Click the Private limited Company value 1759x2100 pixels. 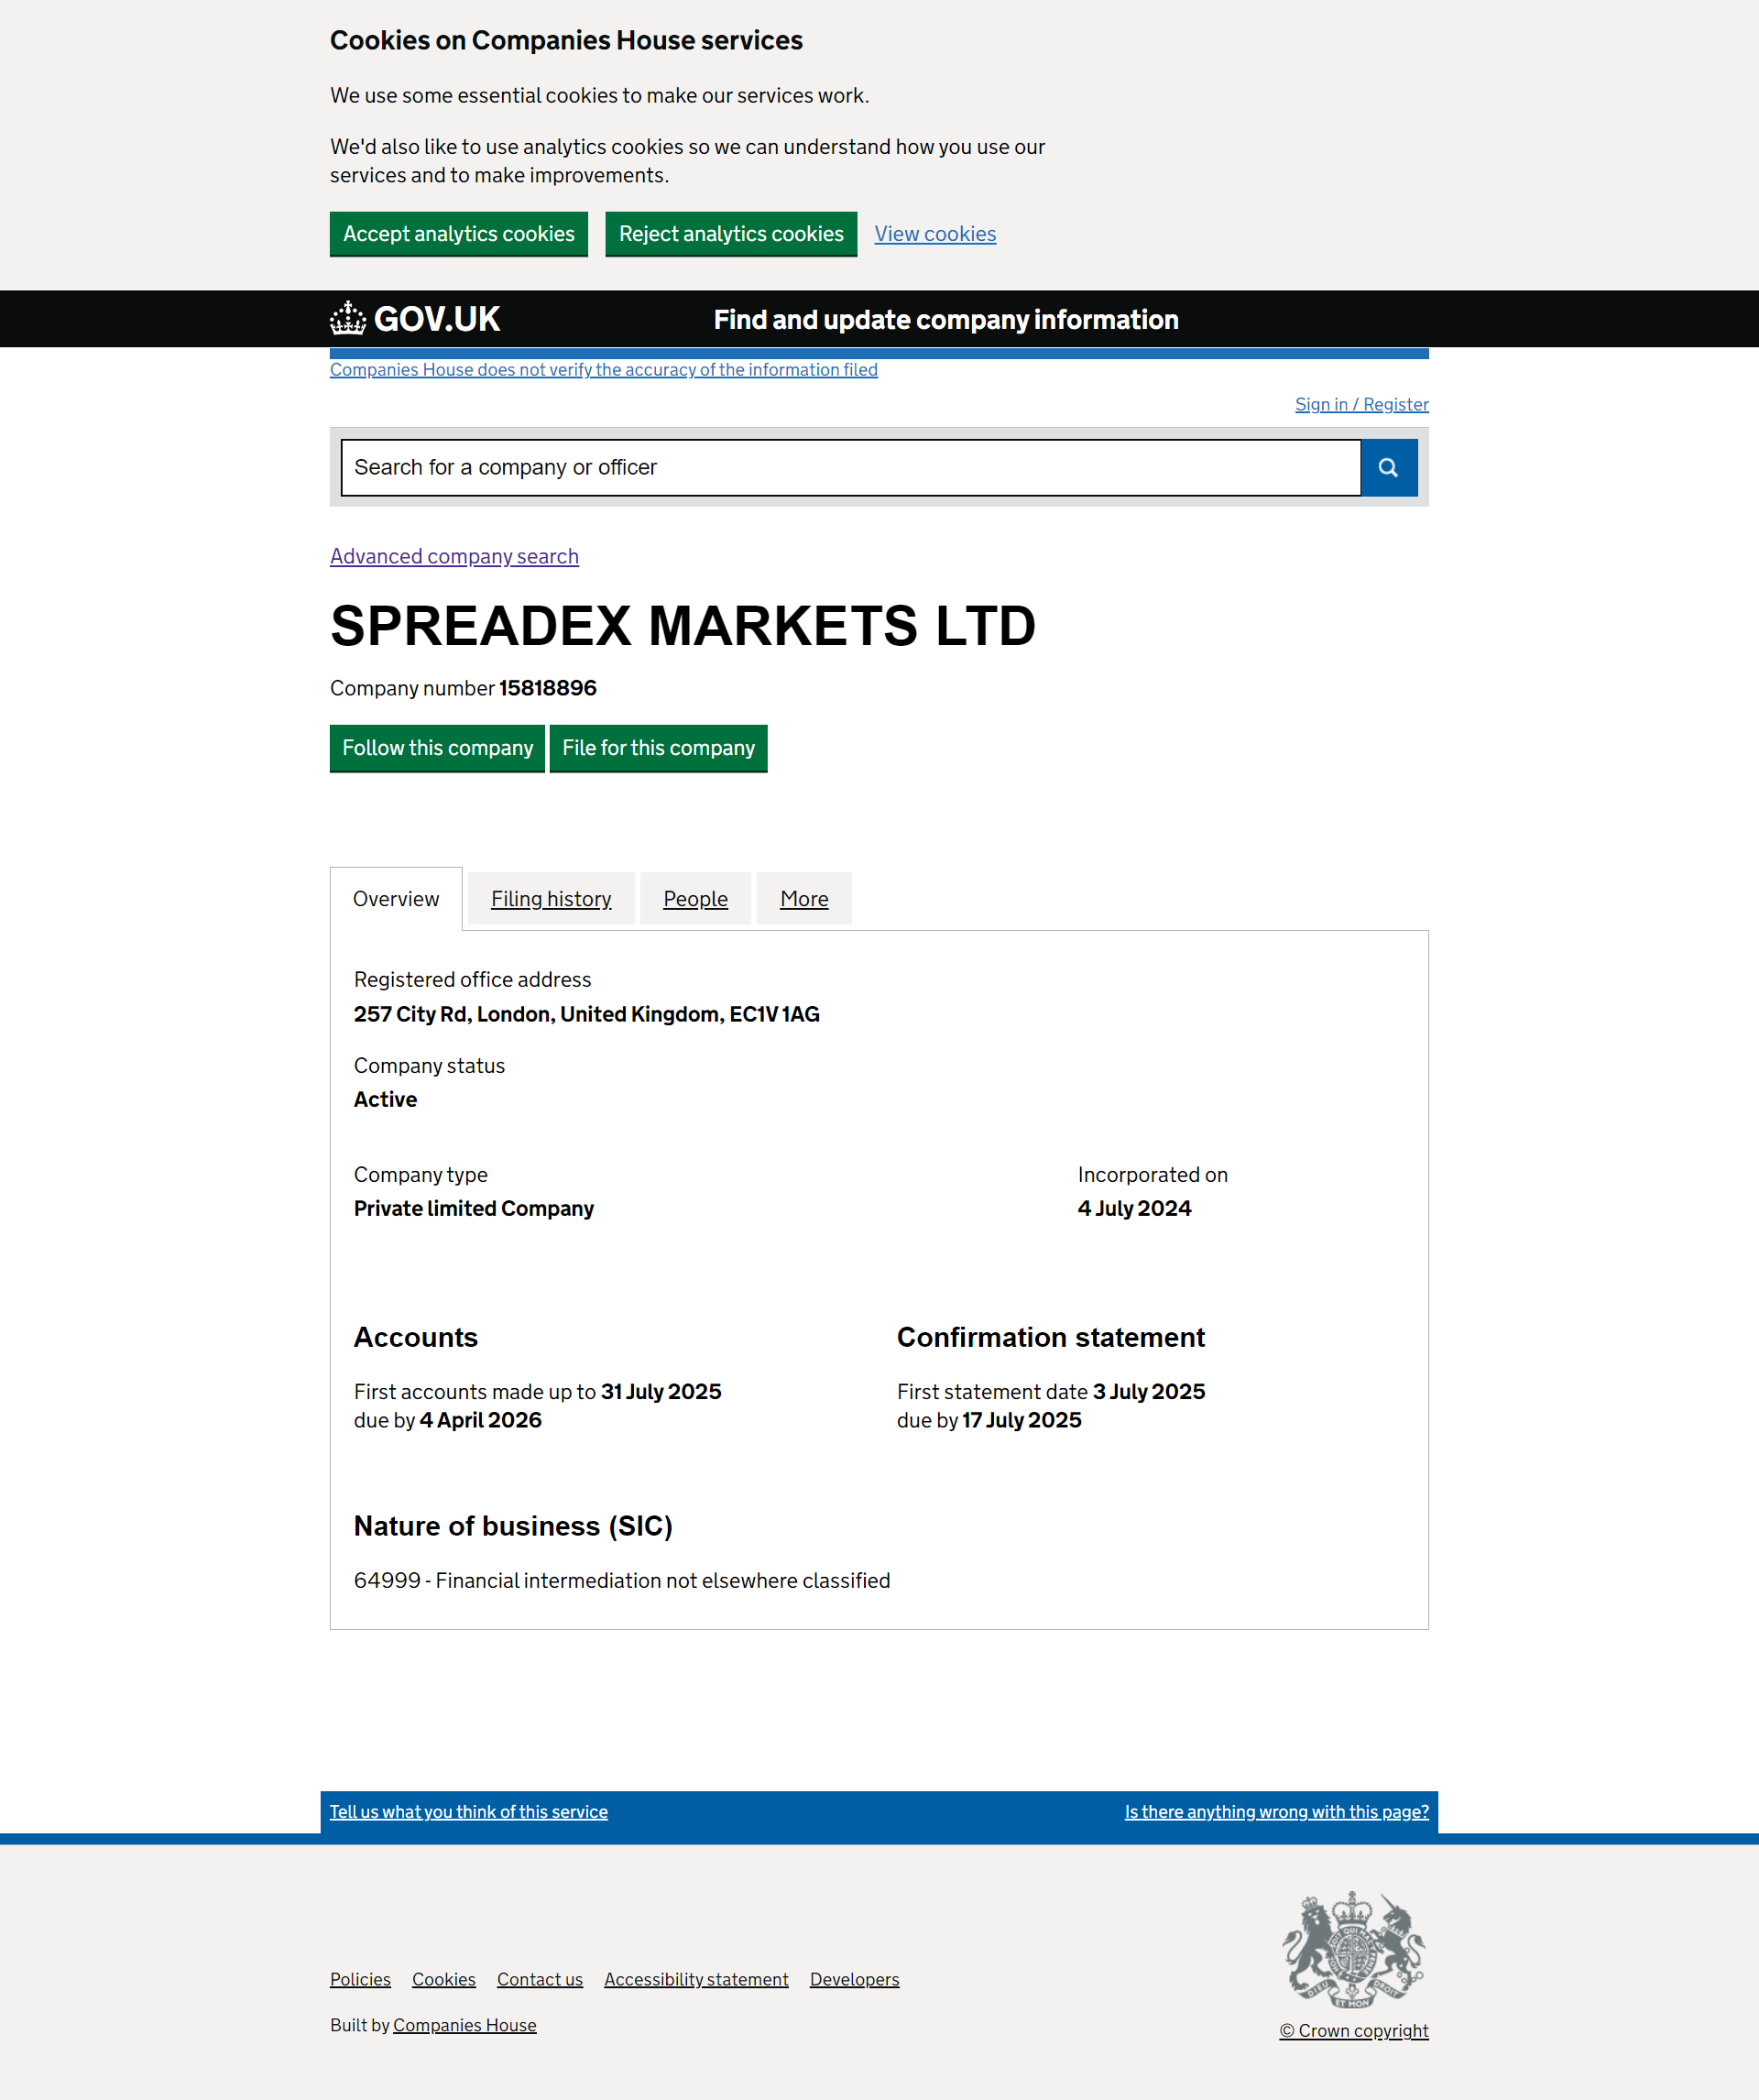coord(474,1208)
